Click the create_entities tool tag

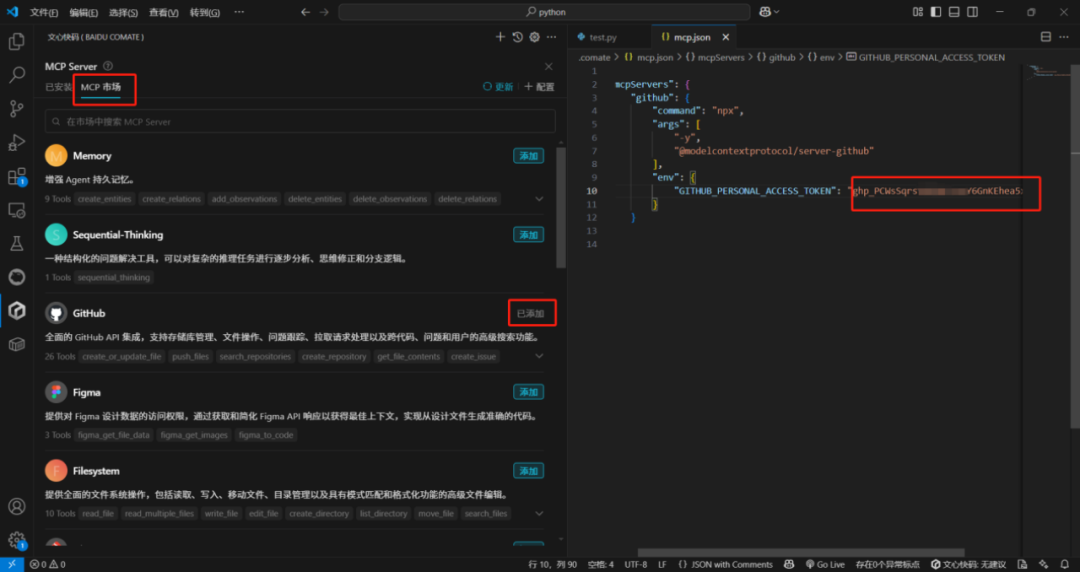(104, 199)
